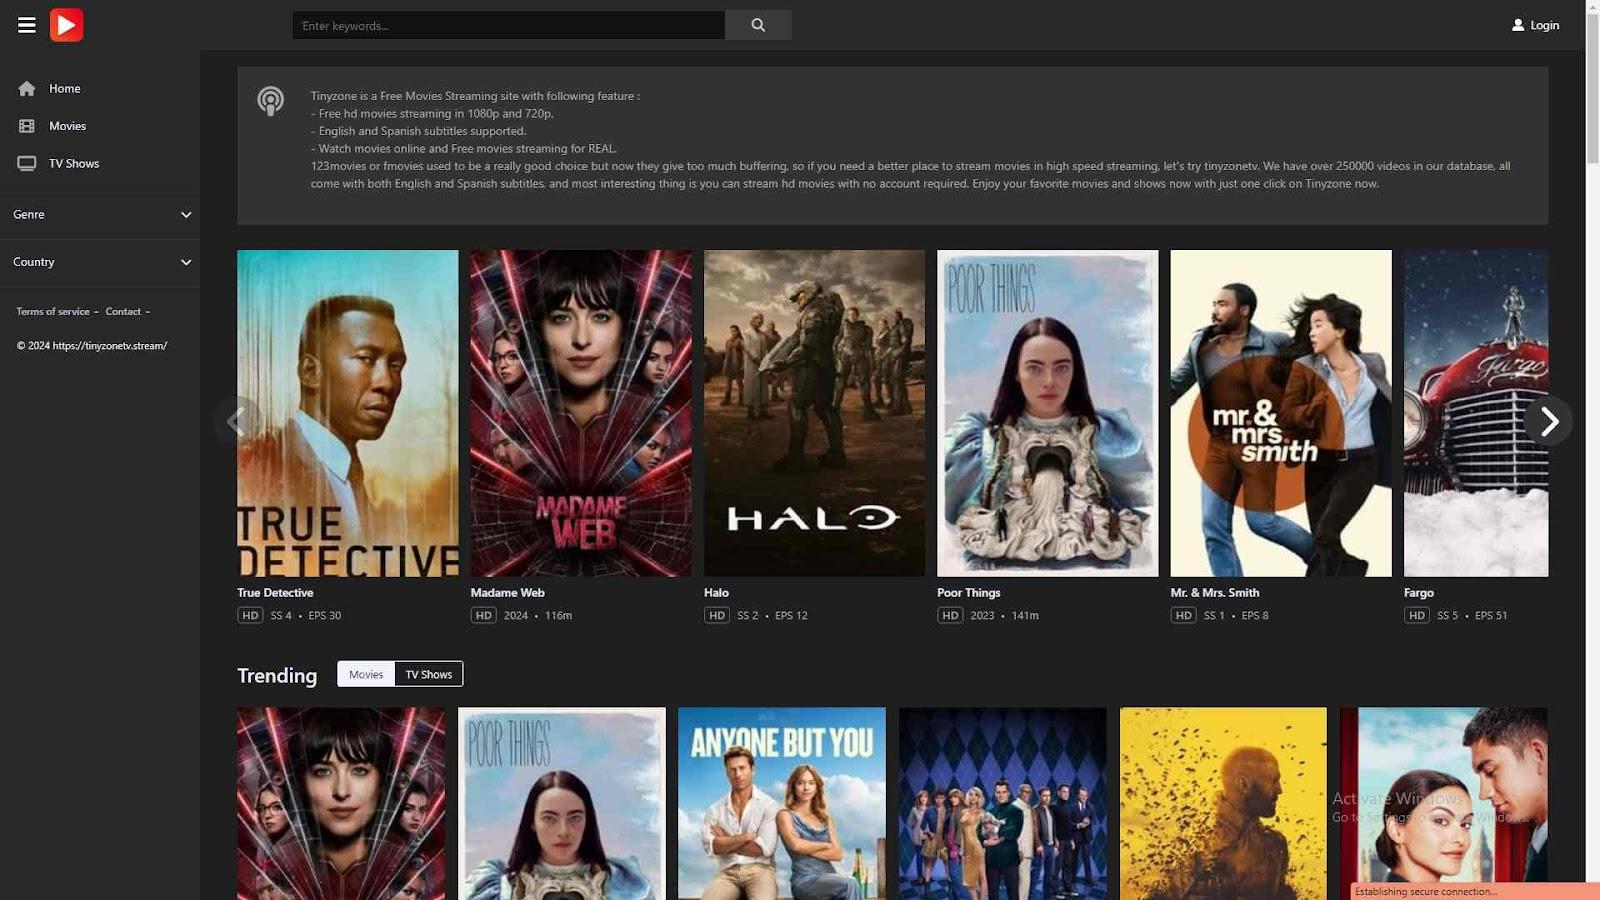This screenshot has width=1600, height=900.
Task: Click 'Establishing secure connection' status bar
Action: [1475, 891]
